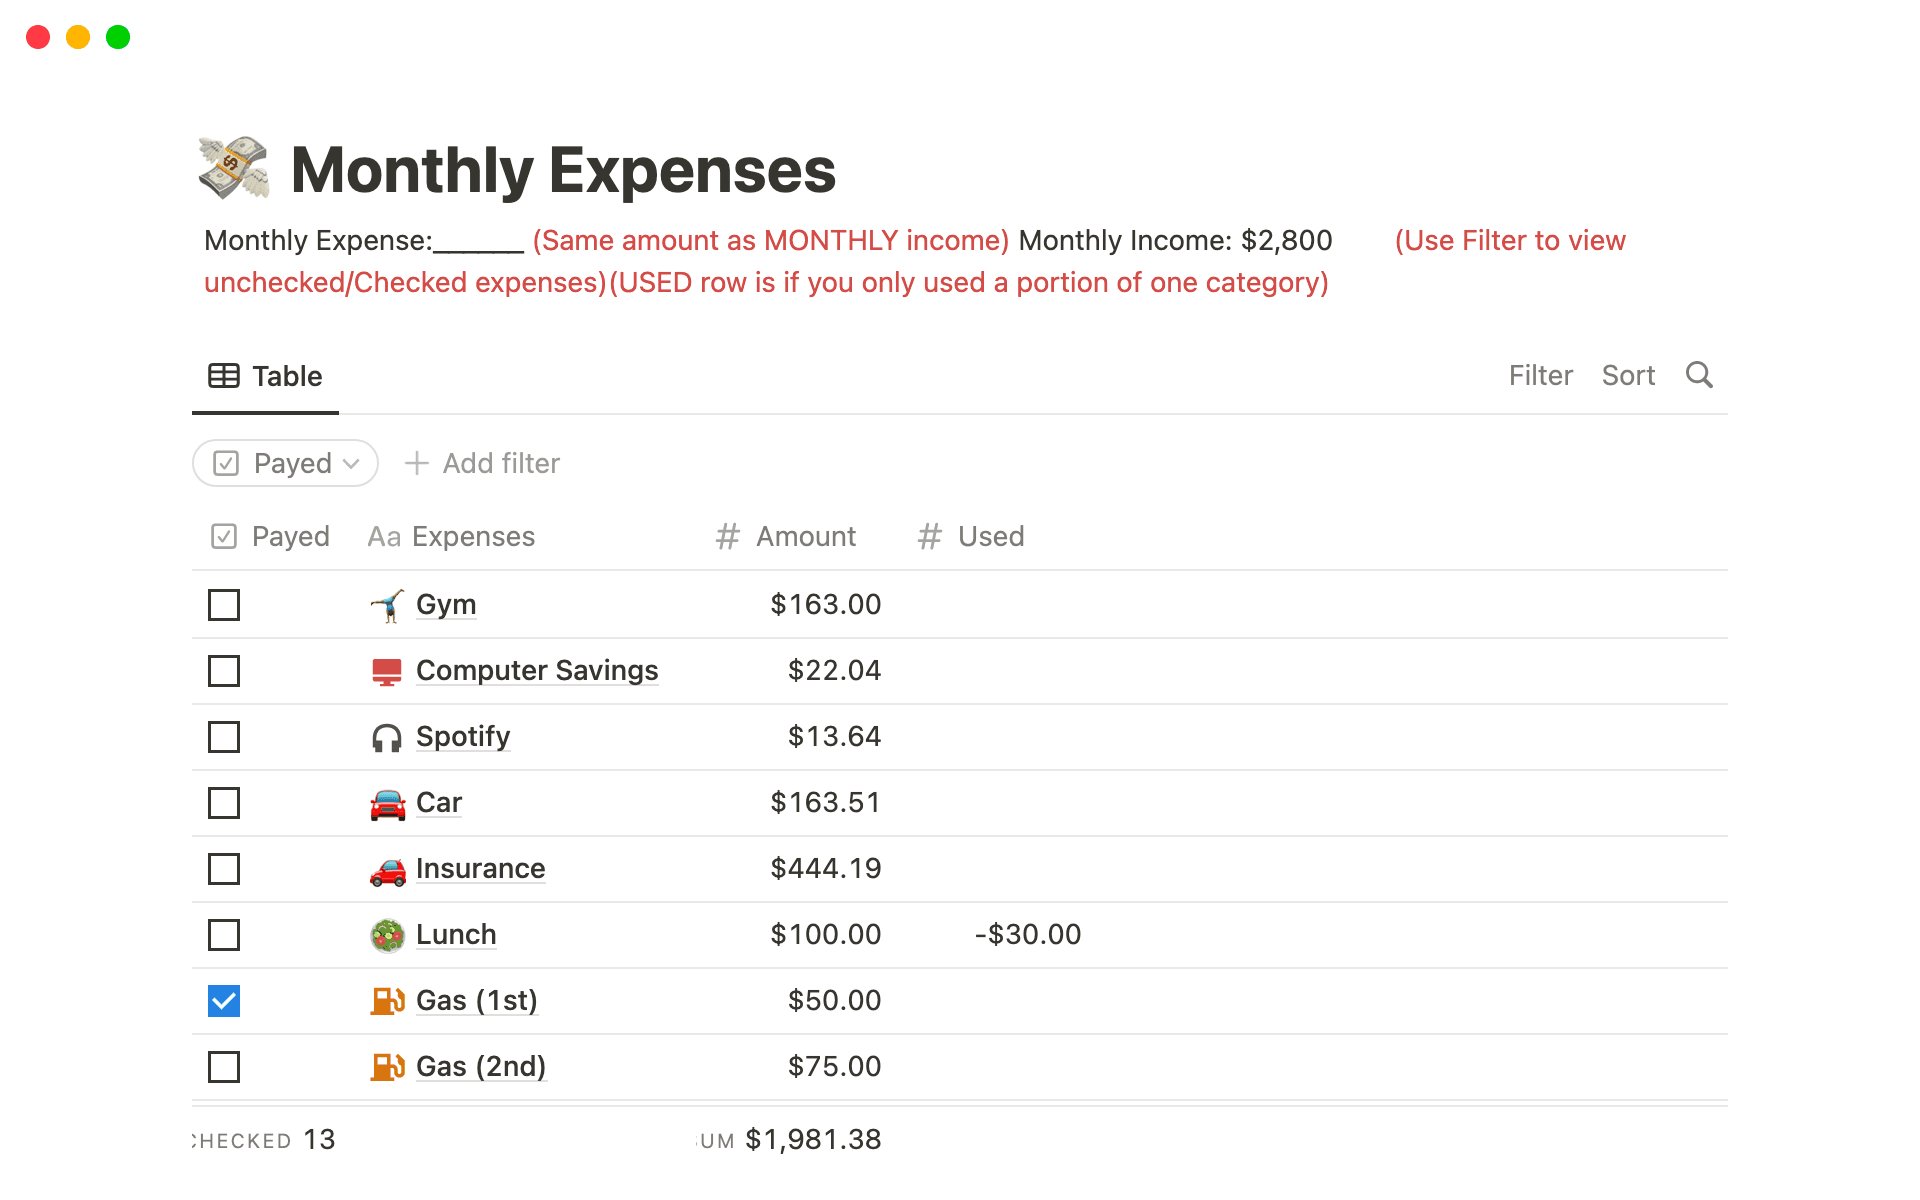Check the Gym payed checkbox
This screenshot has height=1200, width=1920.
pos(224,605)
